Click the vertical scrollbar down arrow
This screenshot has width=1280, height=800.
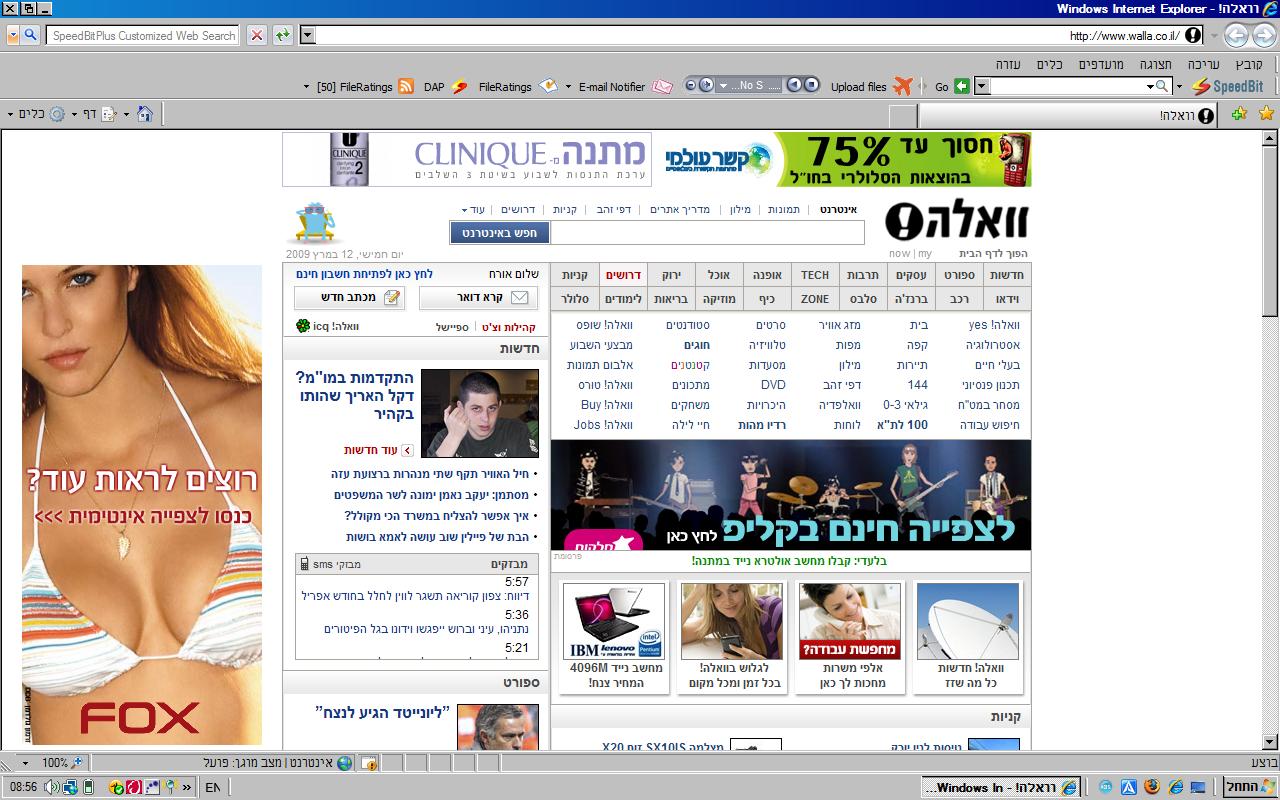point(1270,741)
